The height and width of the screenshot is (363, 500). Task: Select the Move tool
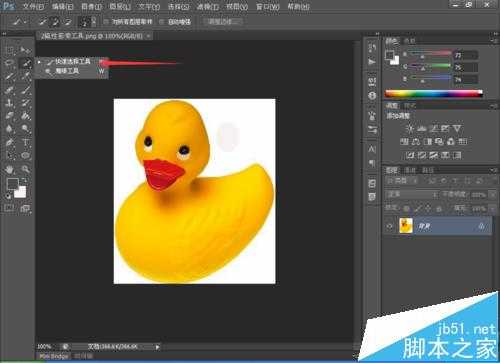25,50
